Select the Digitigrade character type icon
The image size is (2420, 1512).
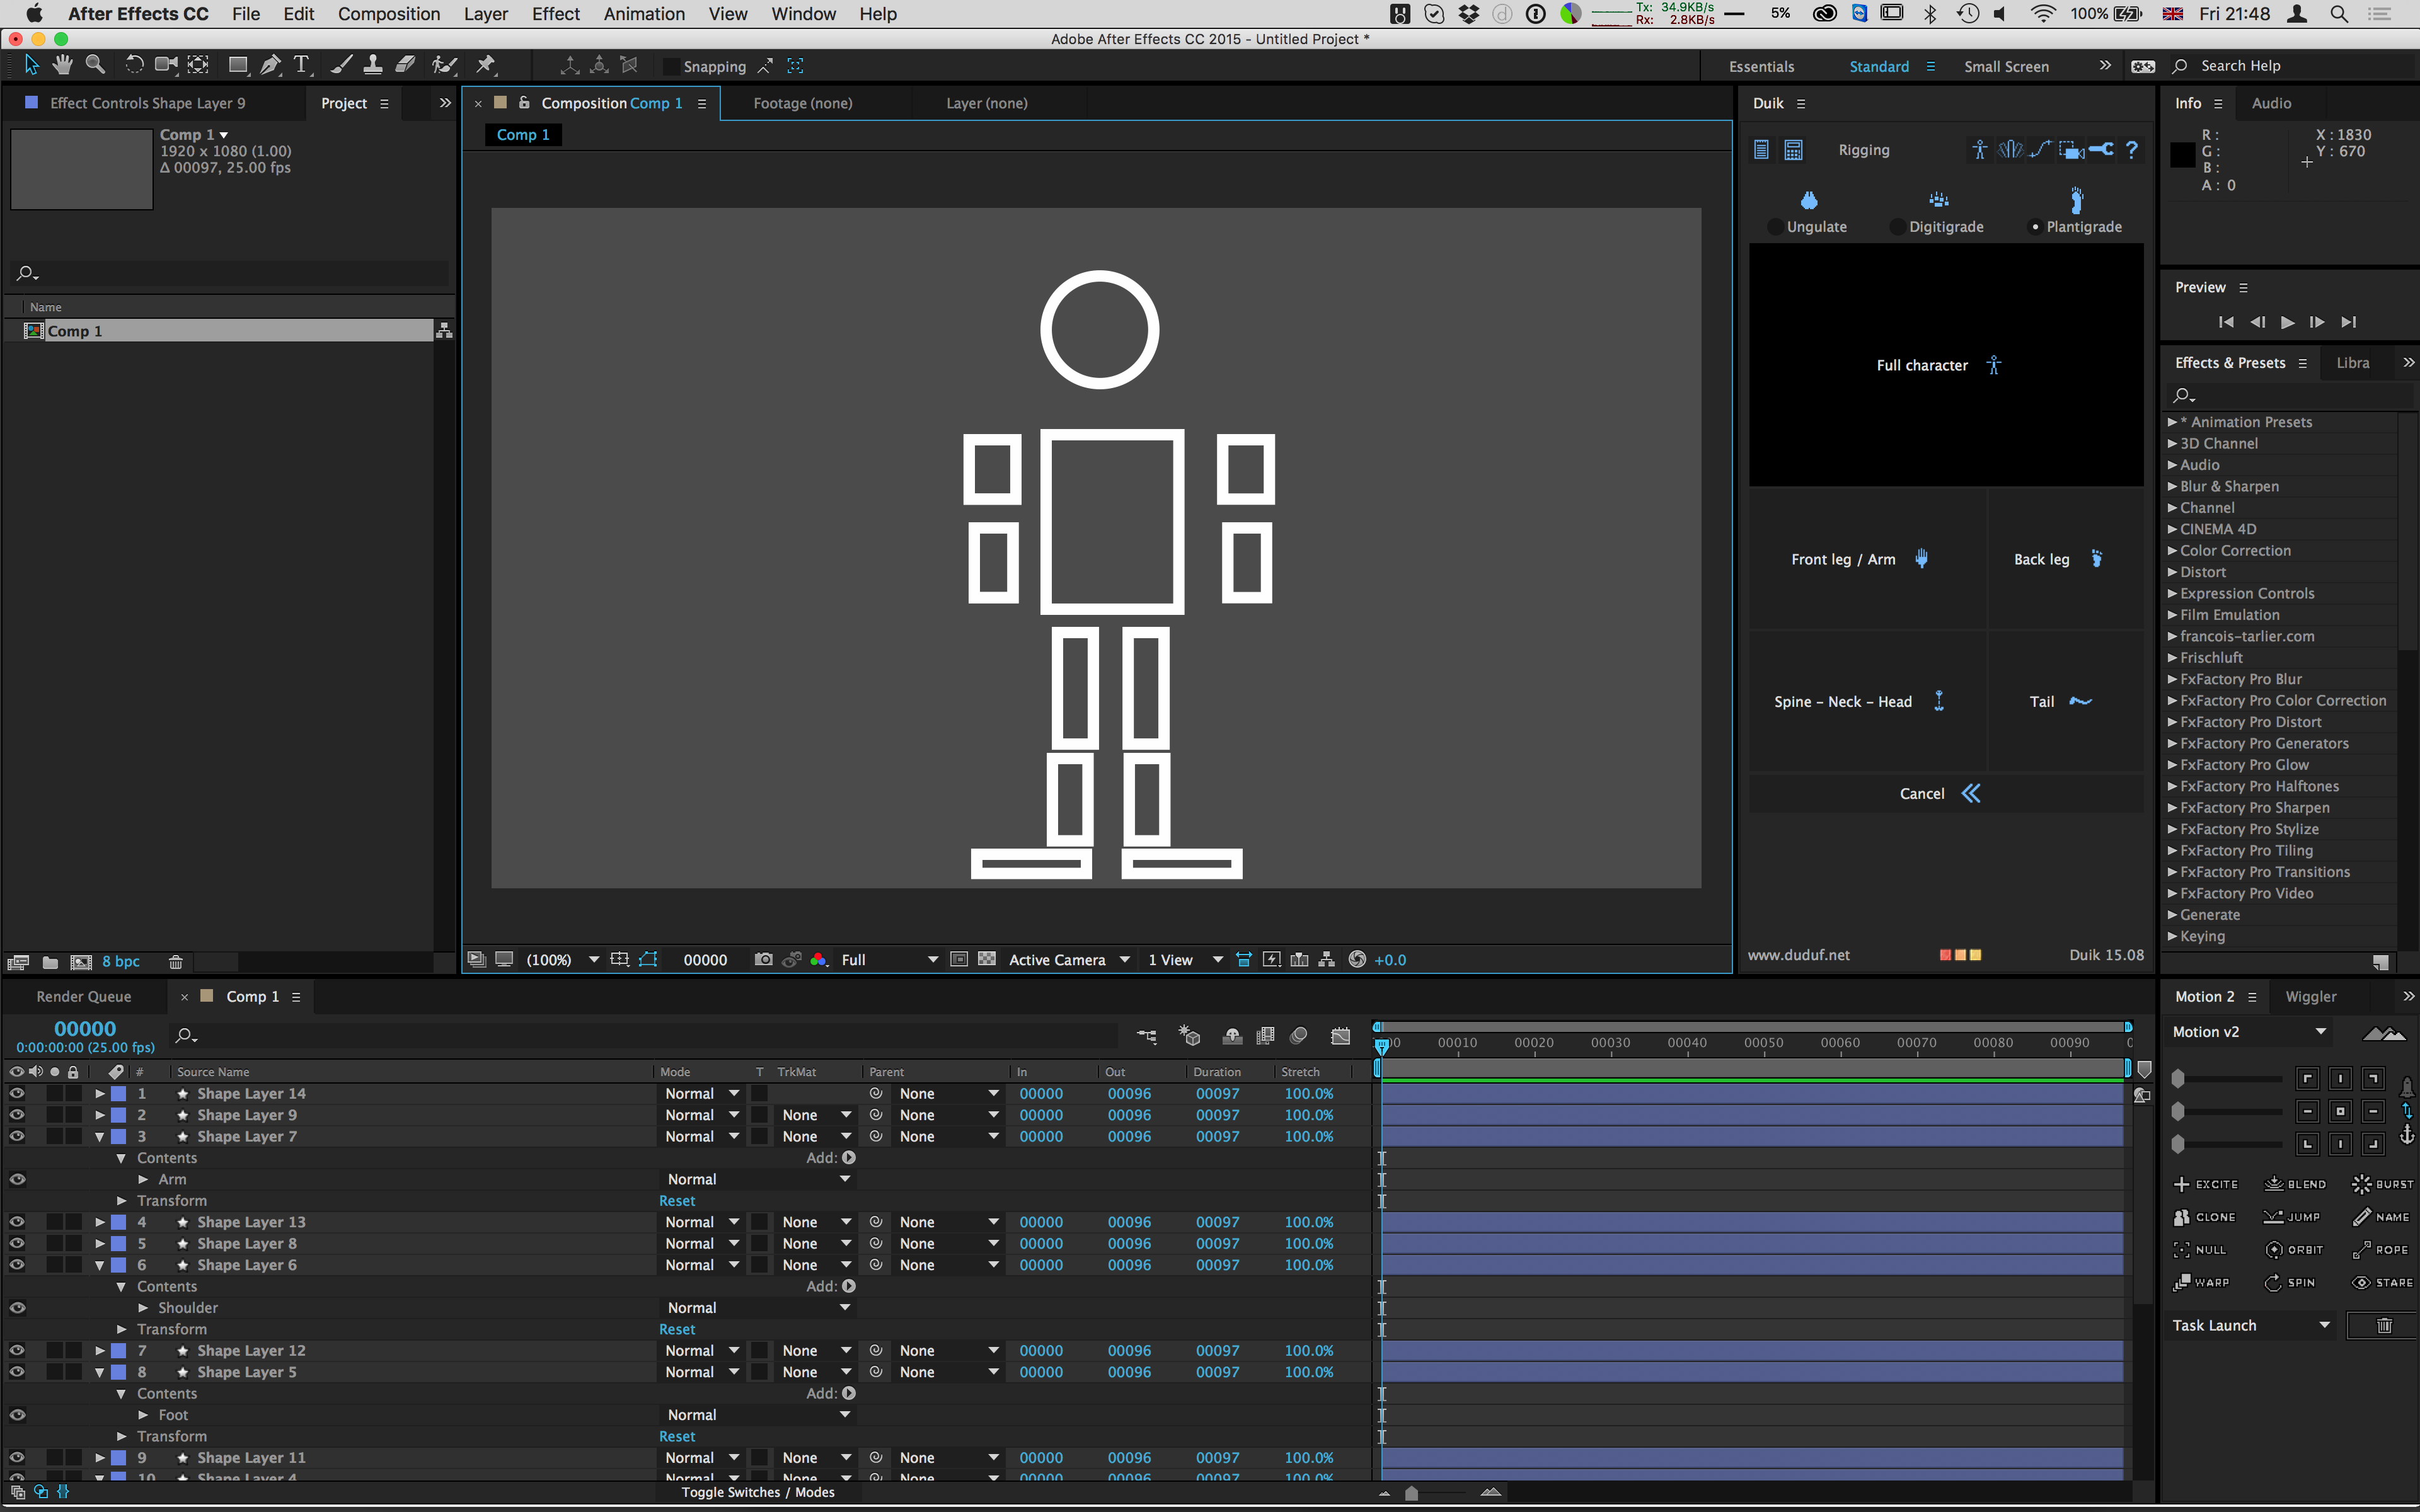click(1939, 197)
